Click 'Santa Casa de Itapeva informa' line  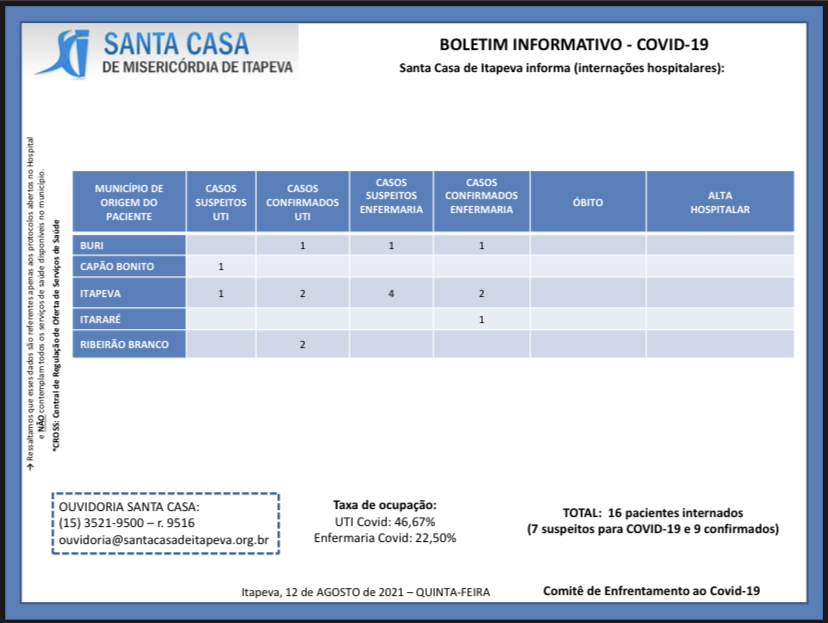click(x=562, y=68)
